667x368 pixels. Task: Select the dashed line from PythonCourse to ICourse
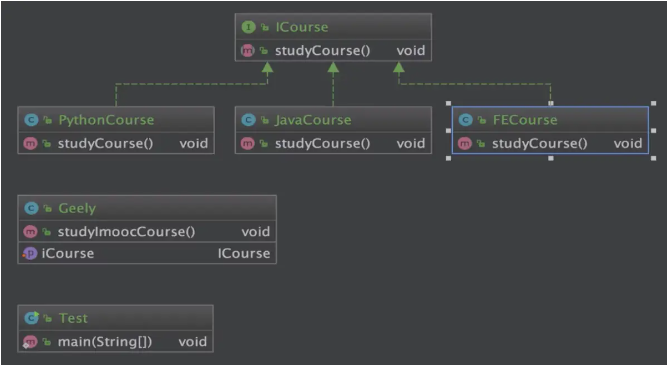point(191,84)
